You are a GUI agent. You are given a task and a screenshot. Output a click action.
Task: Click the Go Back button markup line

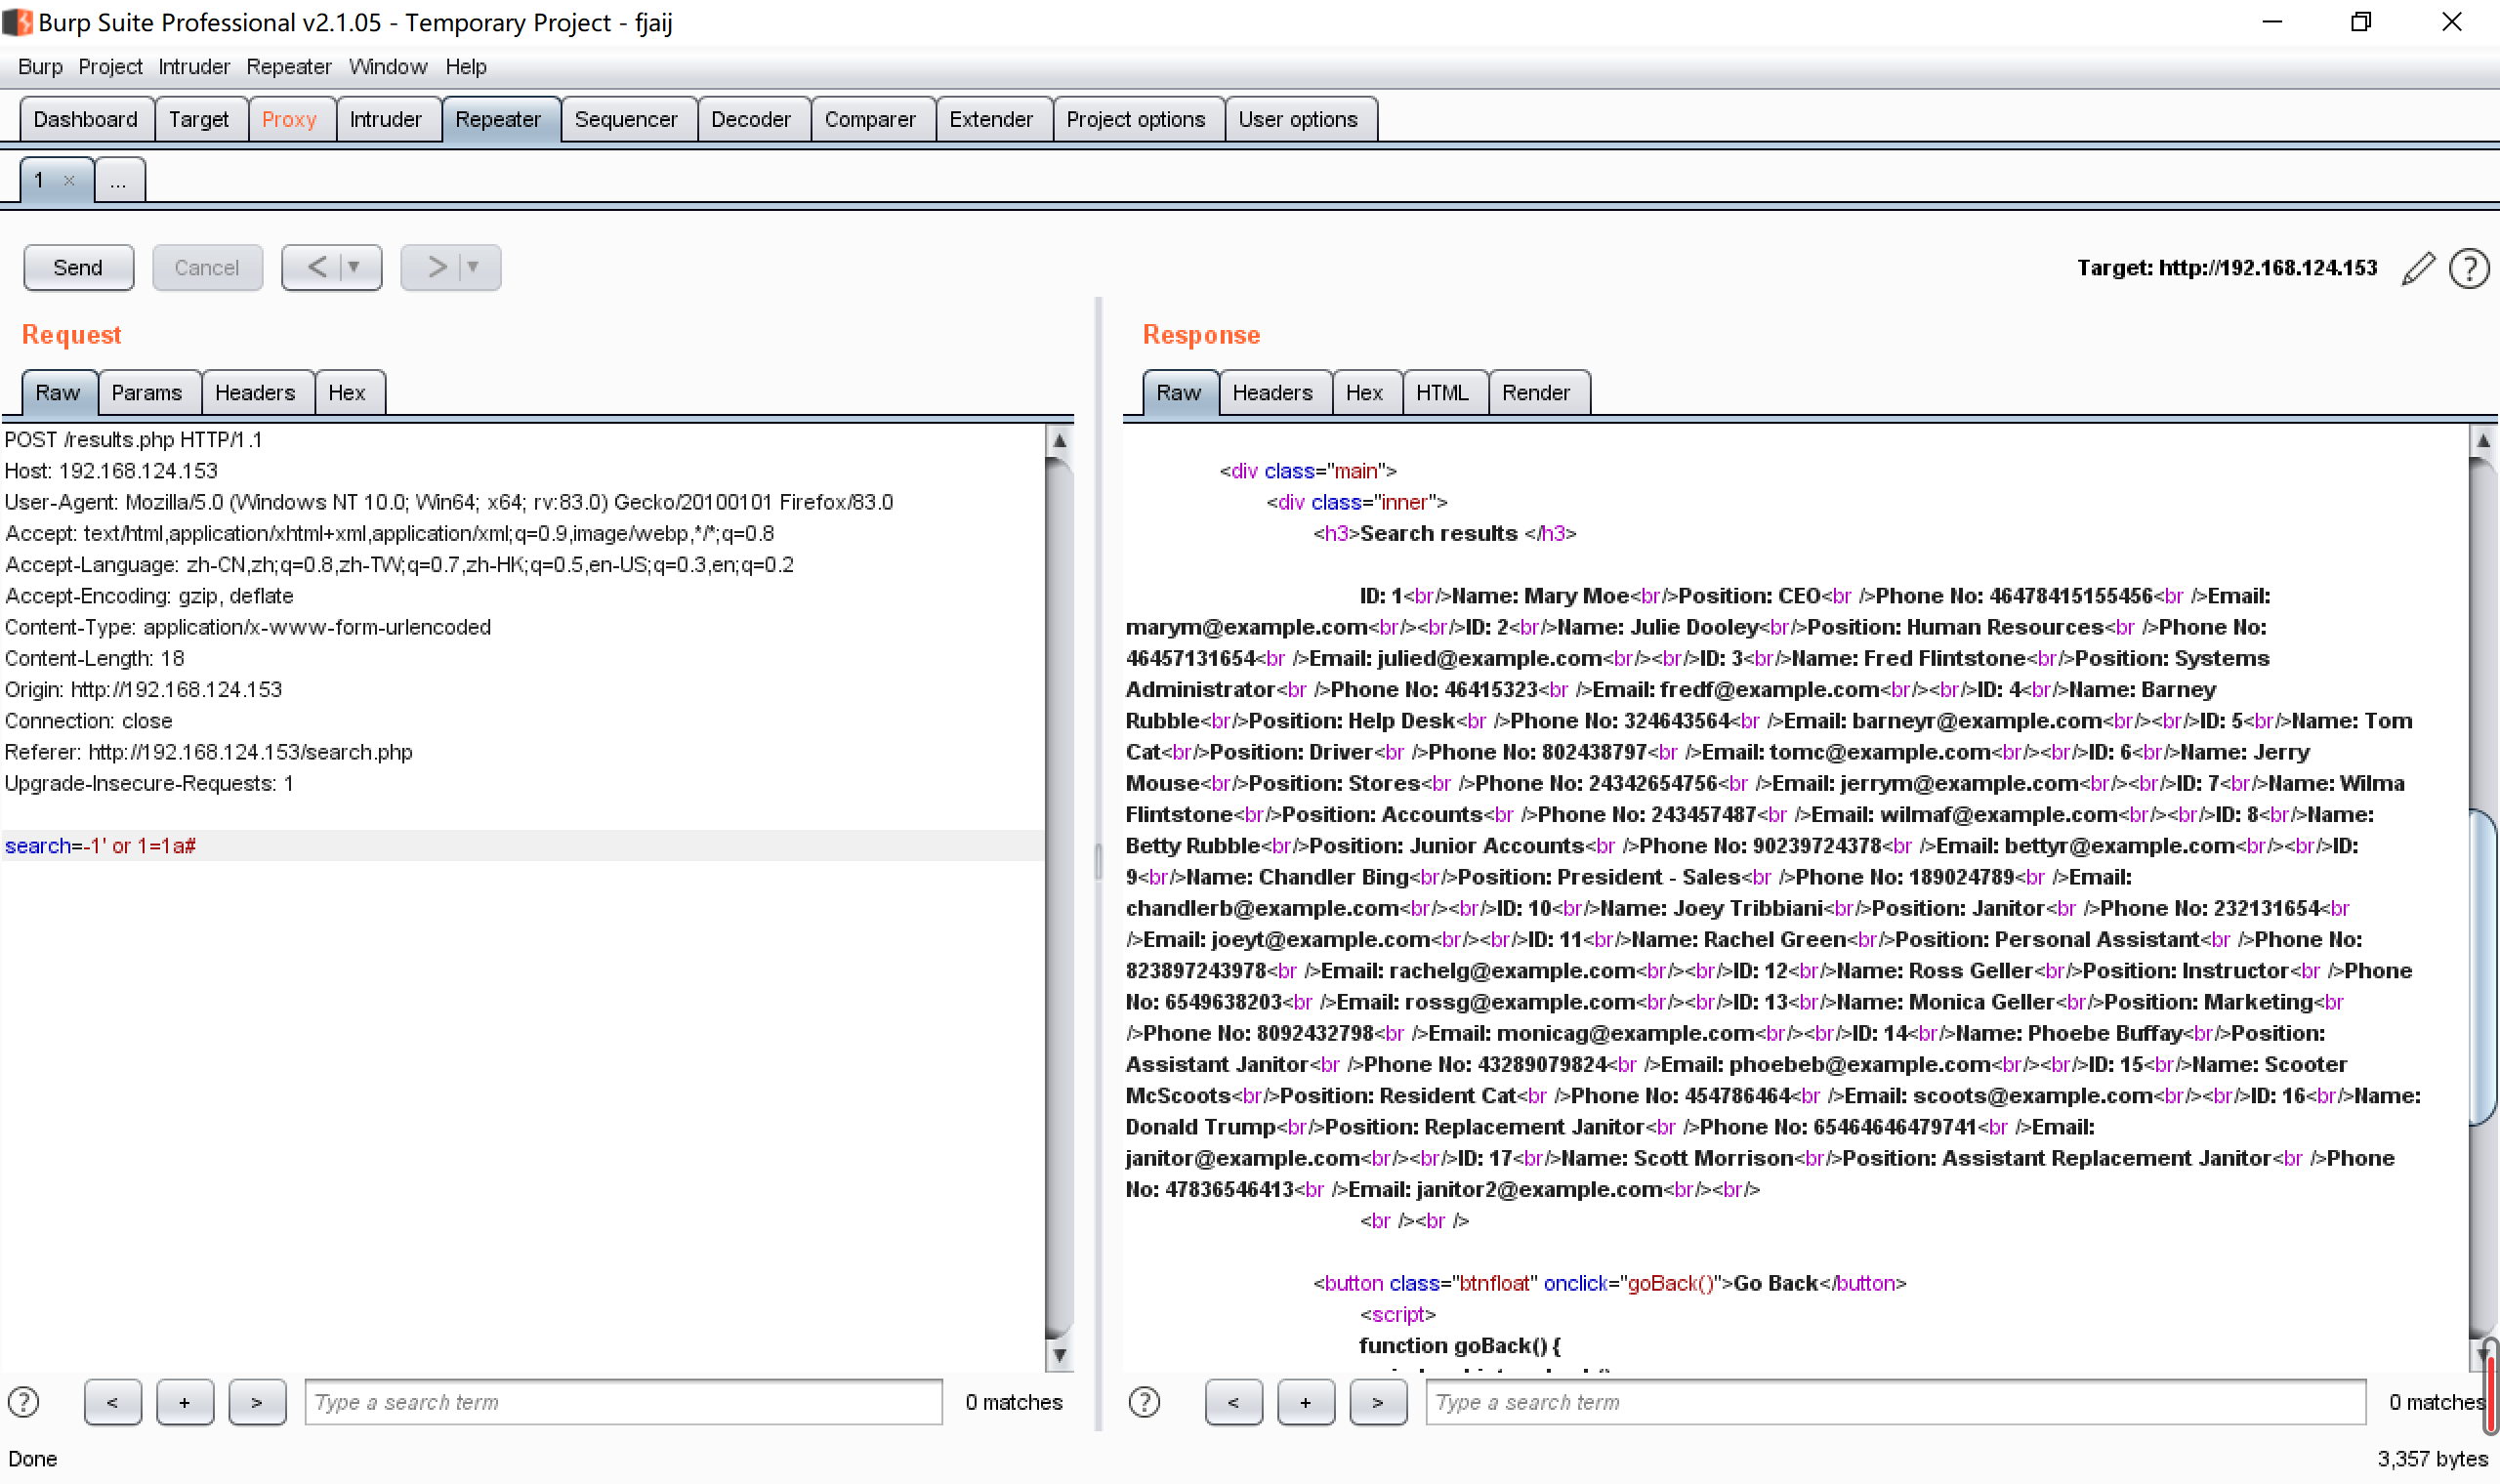(1610, 1284)
